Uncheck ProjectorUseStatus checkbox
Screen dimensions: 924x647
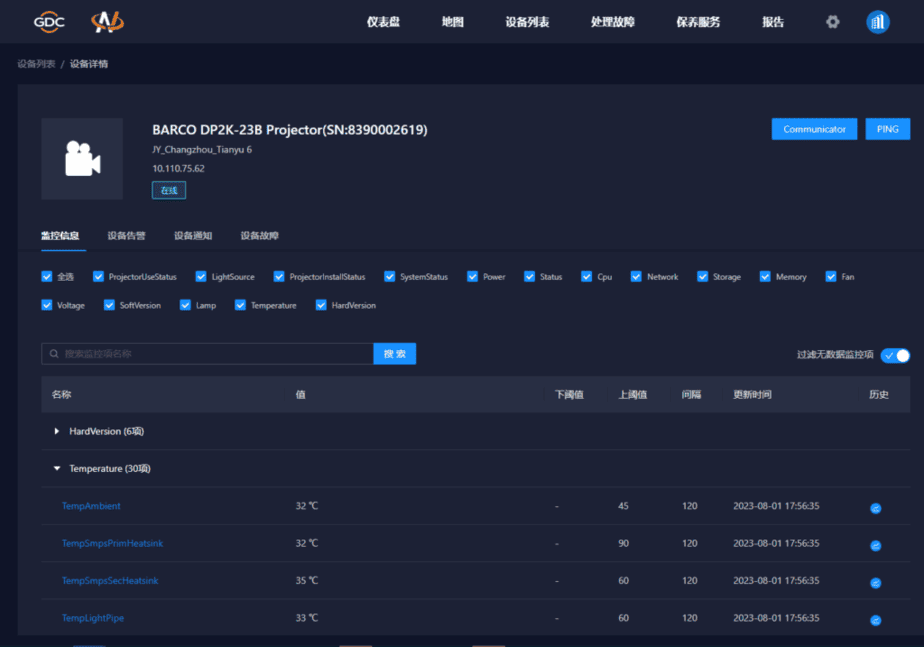click(x=98, y=276)
